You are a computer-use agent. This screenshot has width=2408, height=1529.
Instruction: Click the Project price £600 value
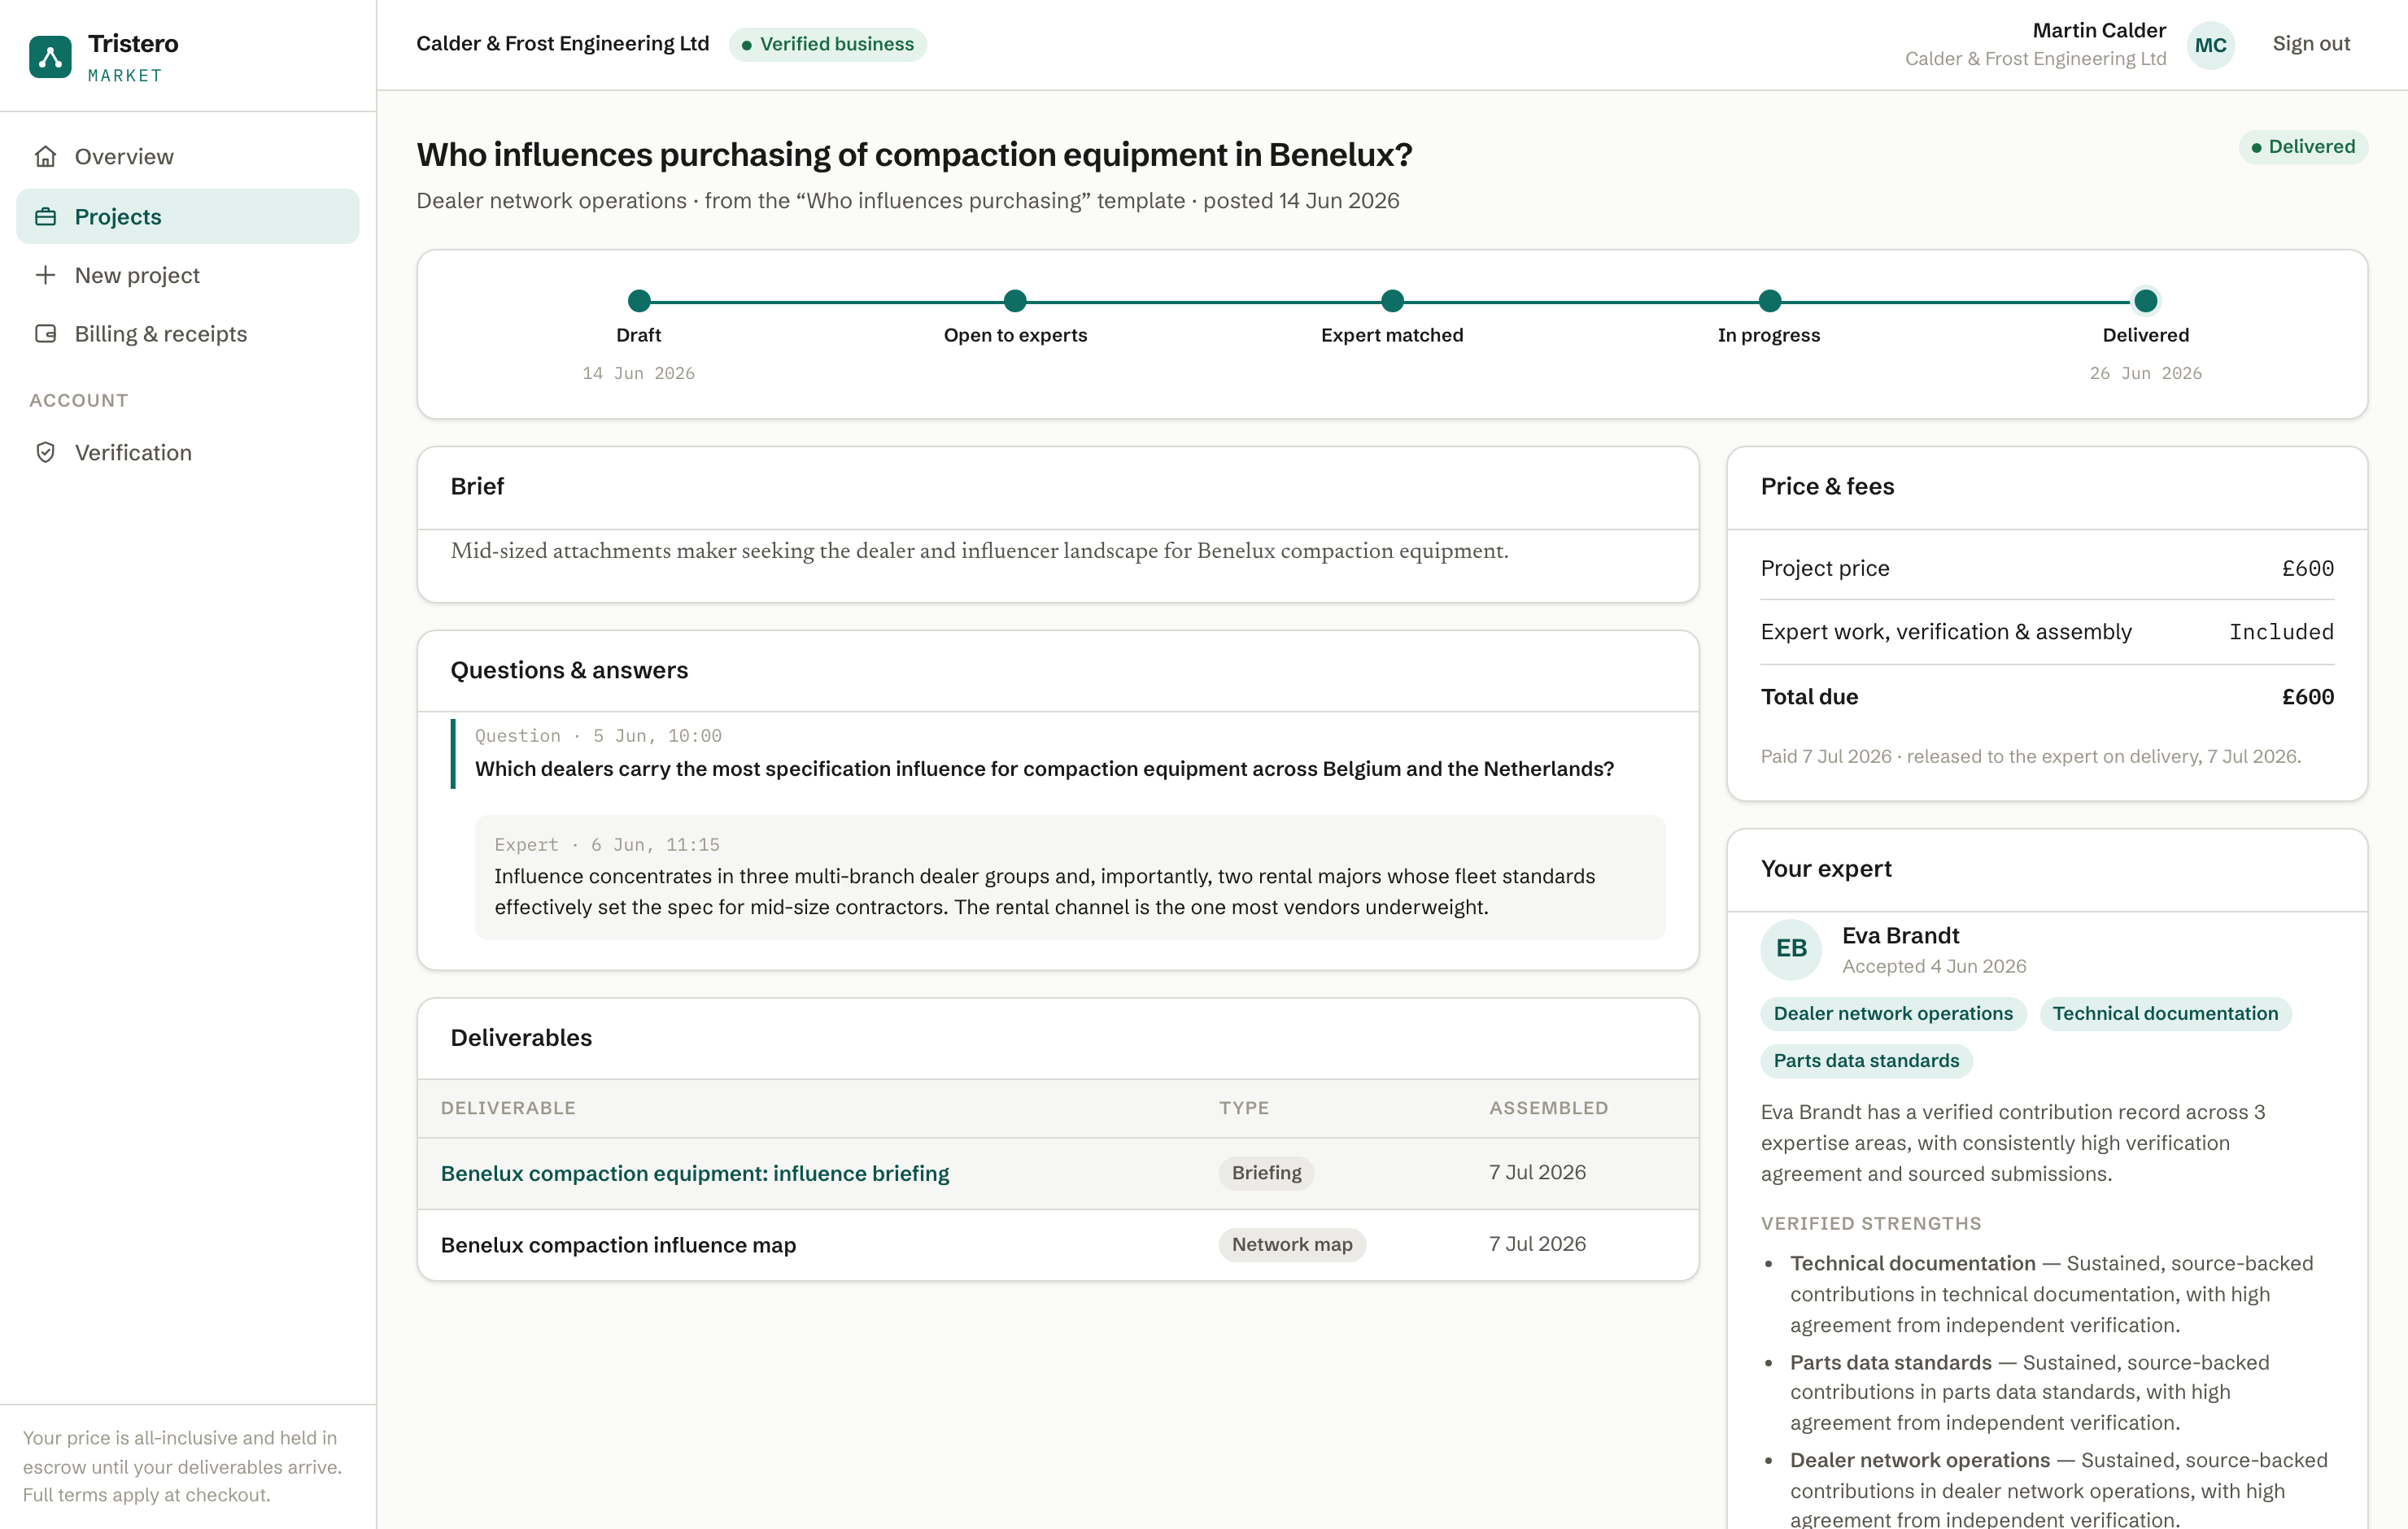(x=2307, y=569)
